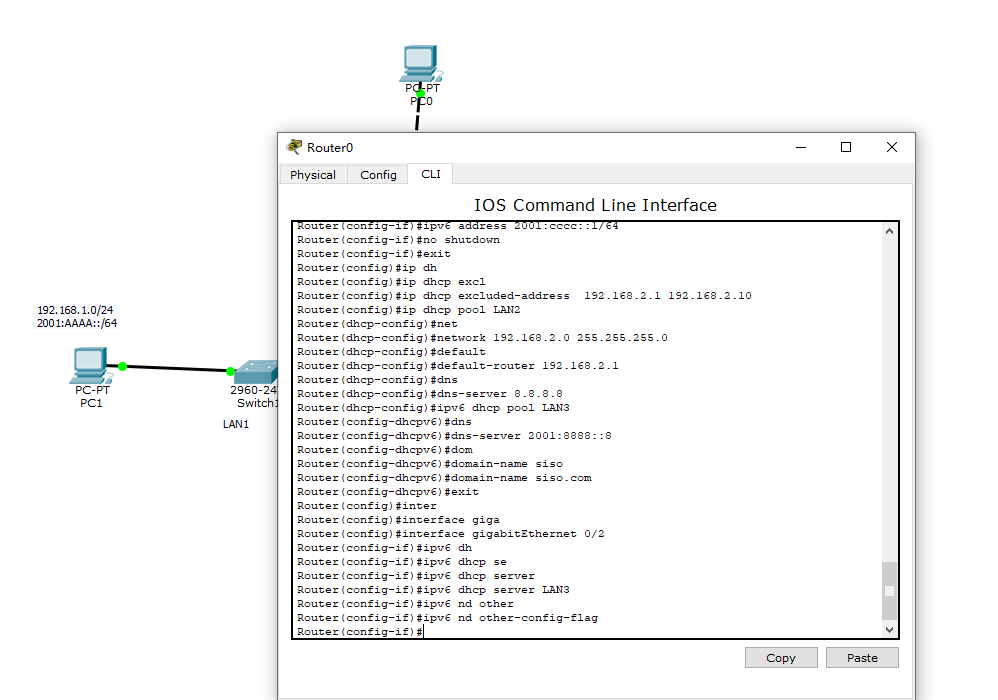998x700 pixels.
Task: Click the 2001:AAAA::/64 label
Action: pyautogui.click(x=77, y=323)
